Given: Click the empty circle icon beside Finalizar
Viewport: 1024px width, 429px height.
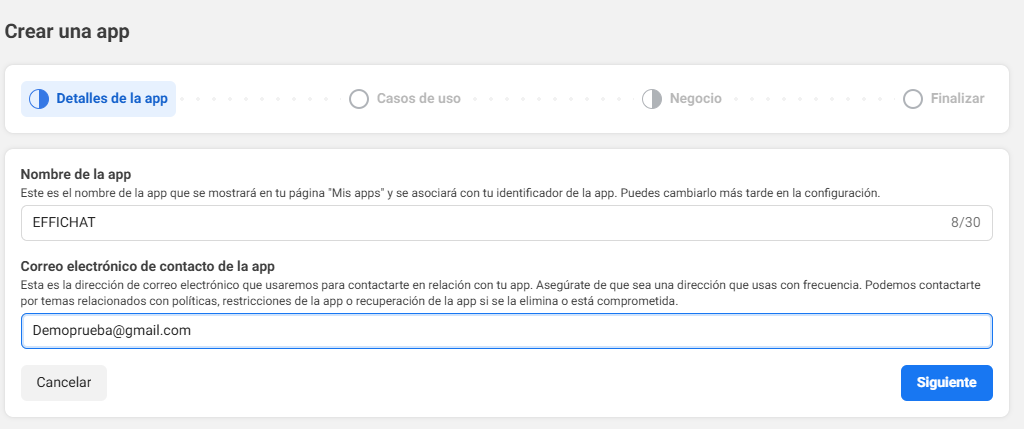Looking at the screenshot, I should coord(912,99).
